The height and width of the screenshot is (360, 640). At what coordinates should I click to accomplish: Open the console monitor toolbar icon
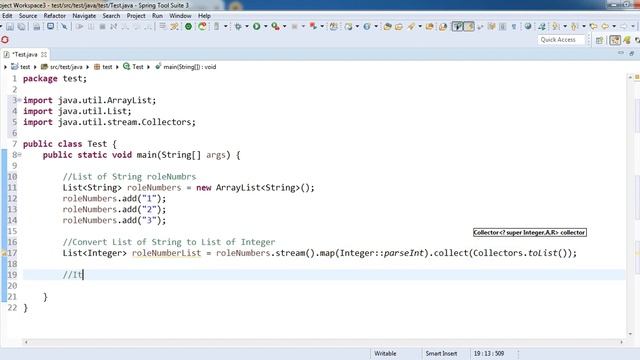click(50, 27)
